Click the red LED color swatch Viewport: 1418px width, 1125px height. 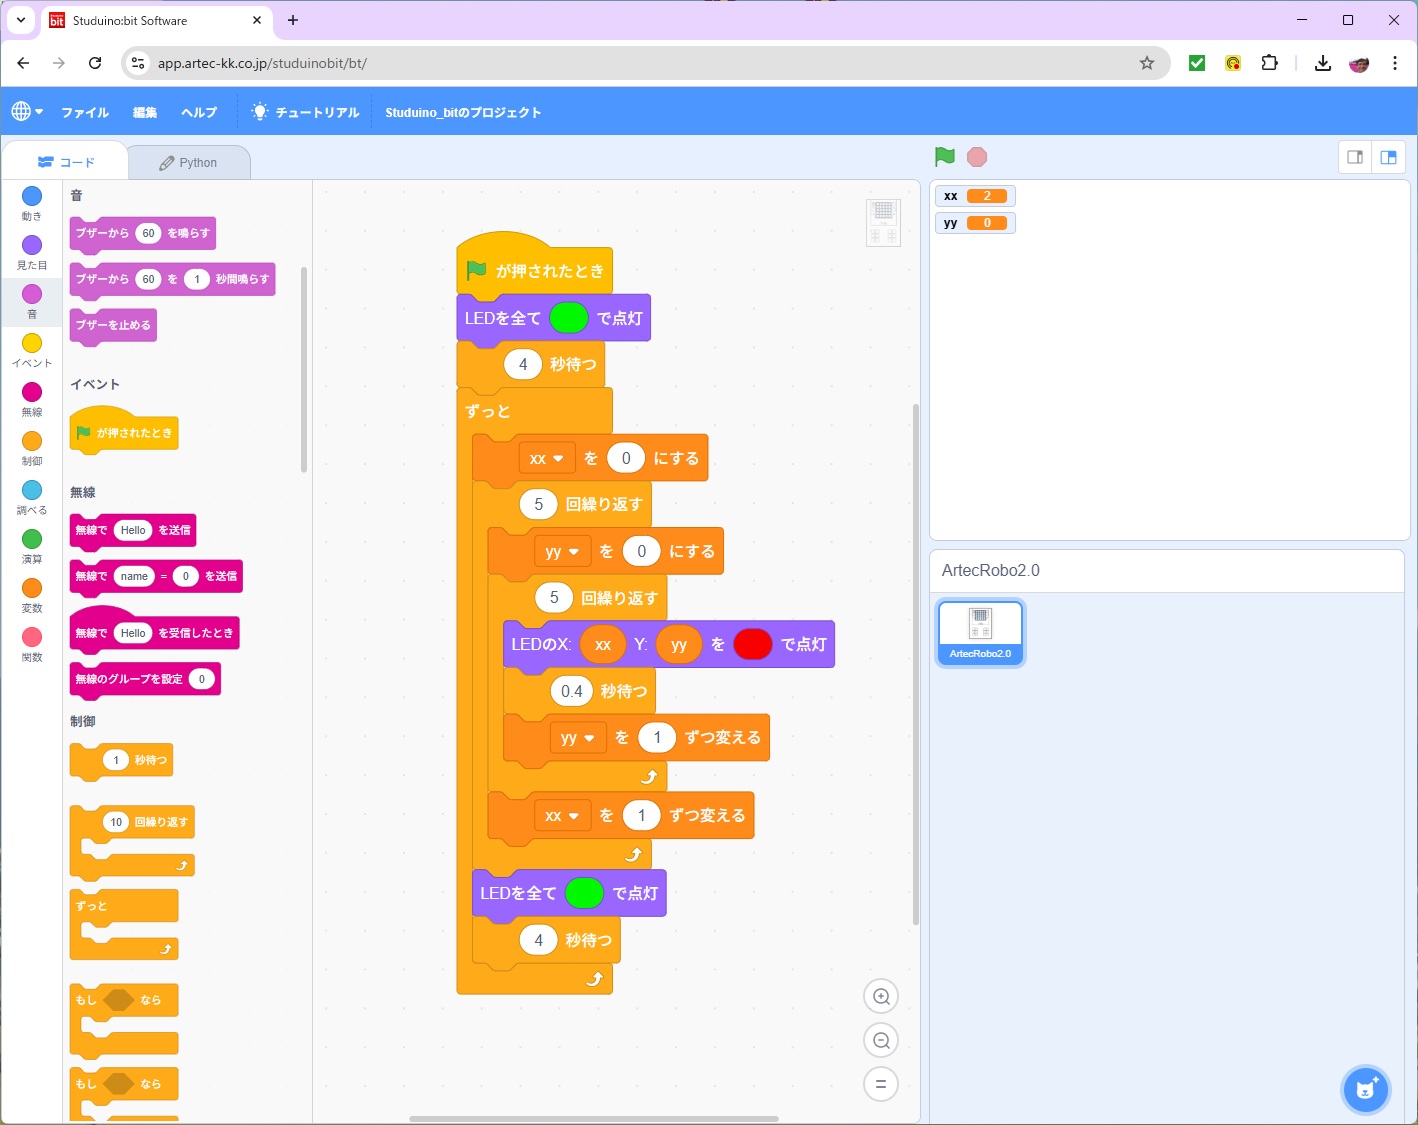[x=752, y=645]
